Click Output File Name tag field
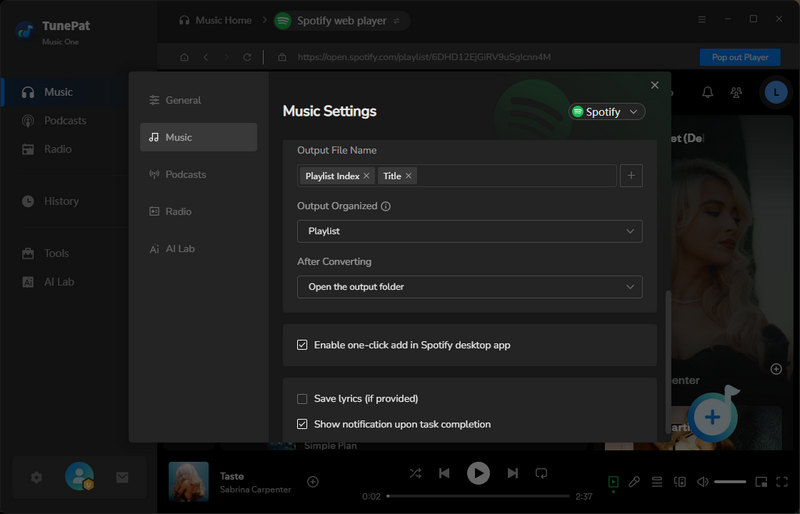The width and height of the screenshot is (800, 514). coord(457,176)
